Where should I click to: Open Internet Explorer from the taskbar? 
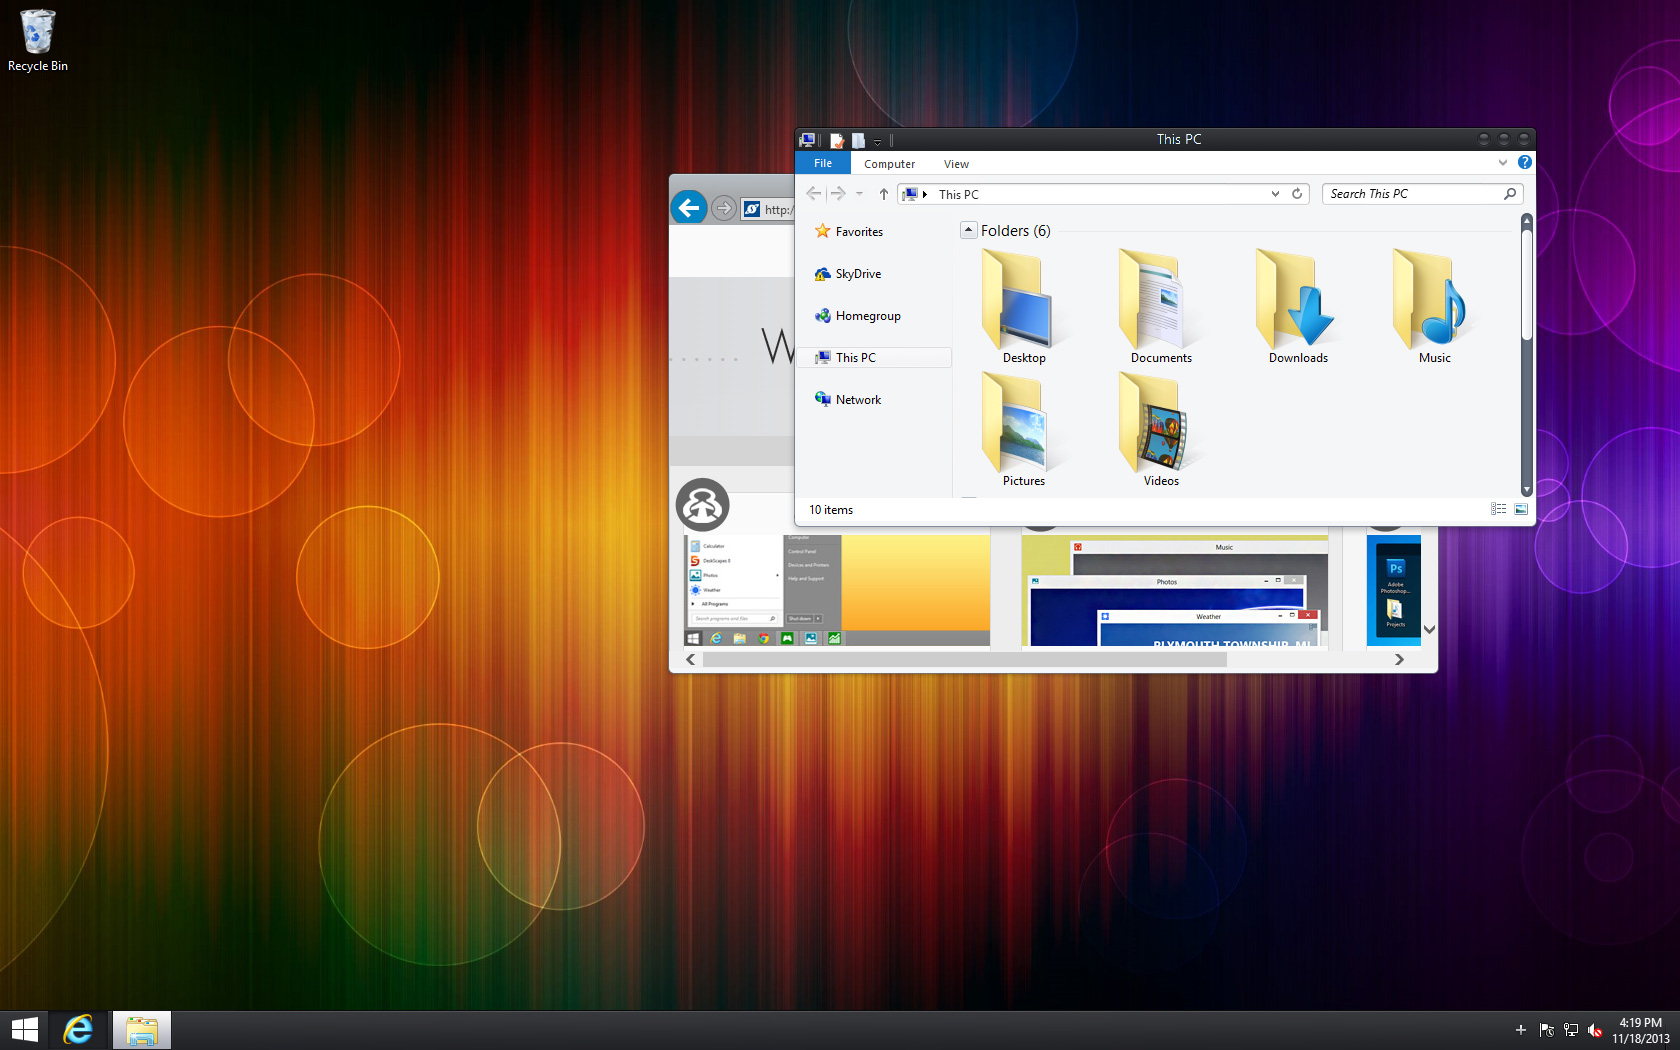[78, 1030]
